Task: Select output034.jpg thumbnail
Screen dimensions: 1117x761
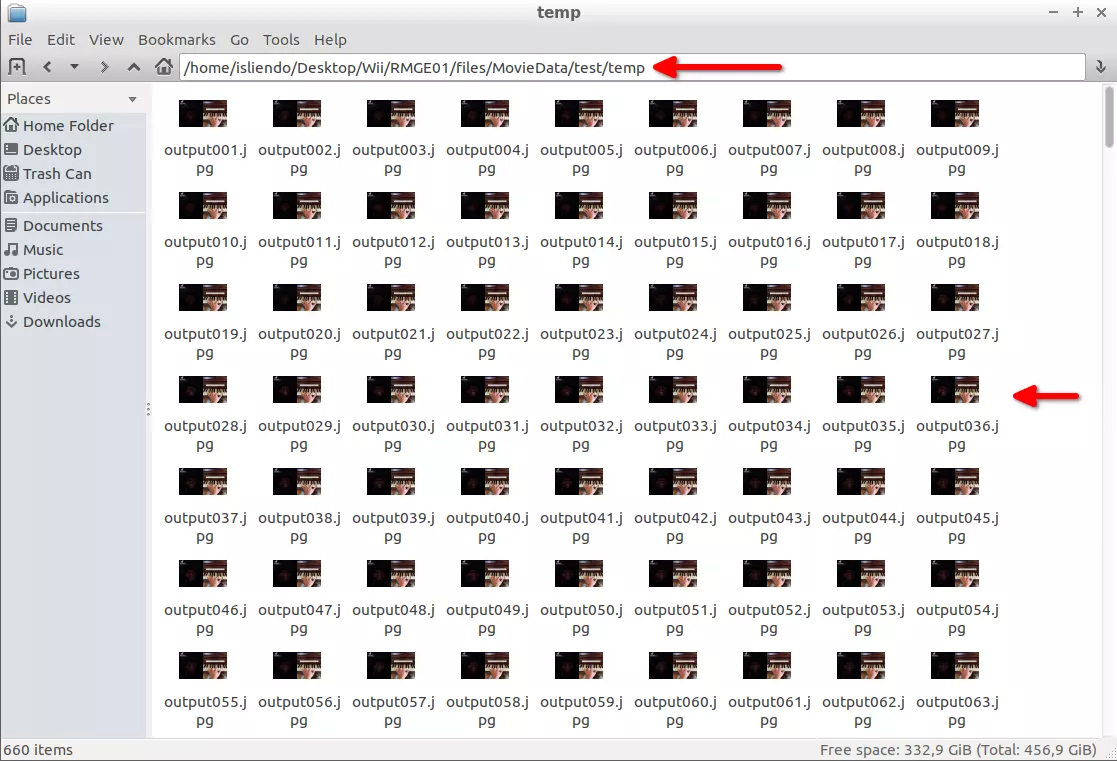Action: point(767,389)
